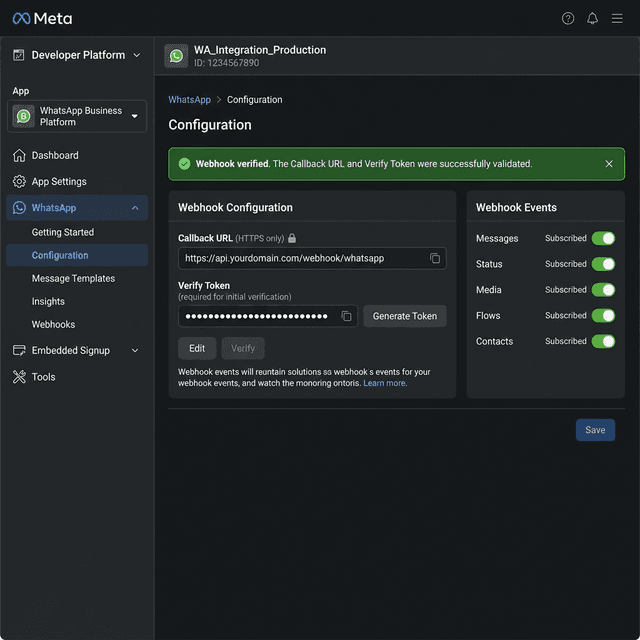Click the App Settings gear icon

point(19,182)
